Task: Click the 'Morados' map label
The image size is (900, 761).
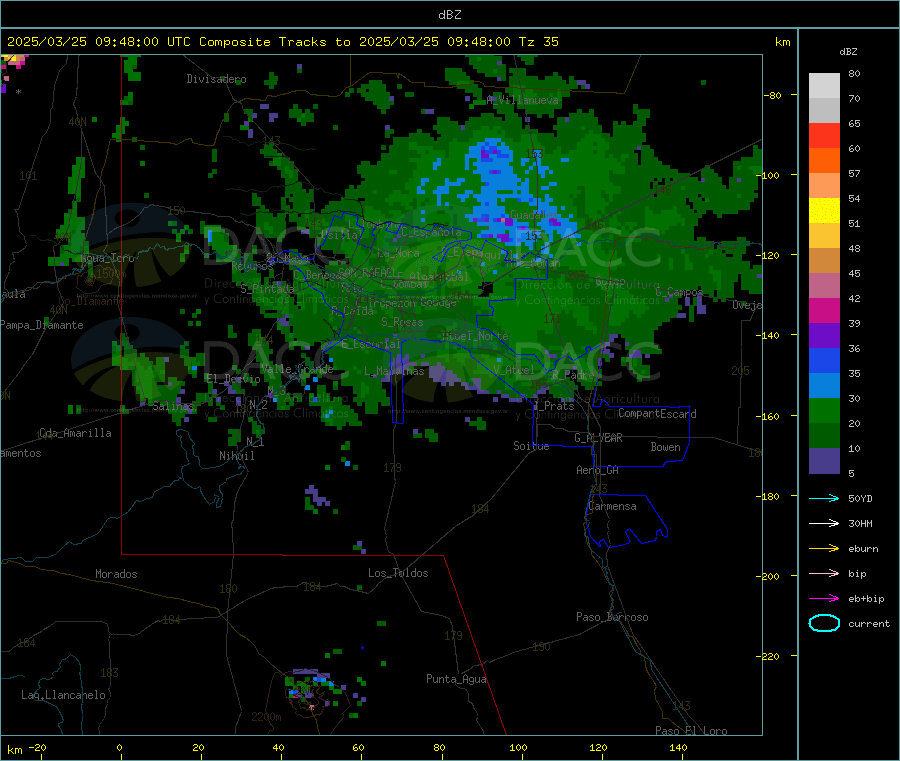Action: 116,574
